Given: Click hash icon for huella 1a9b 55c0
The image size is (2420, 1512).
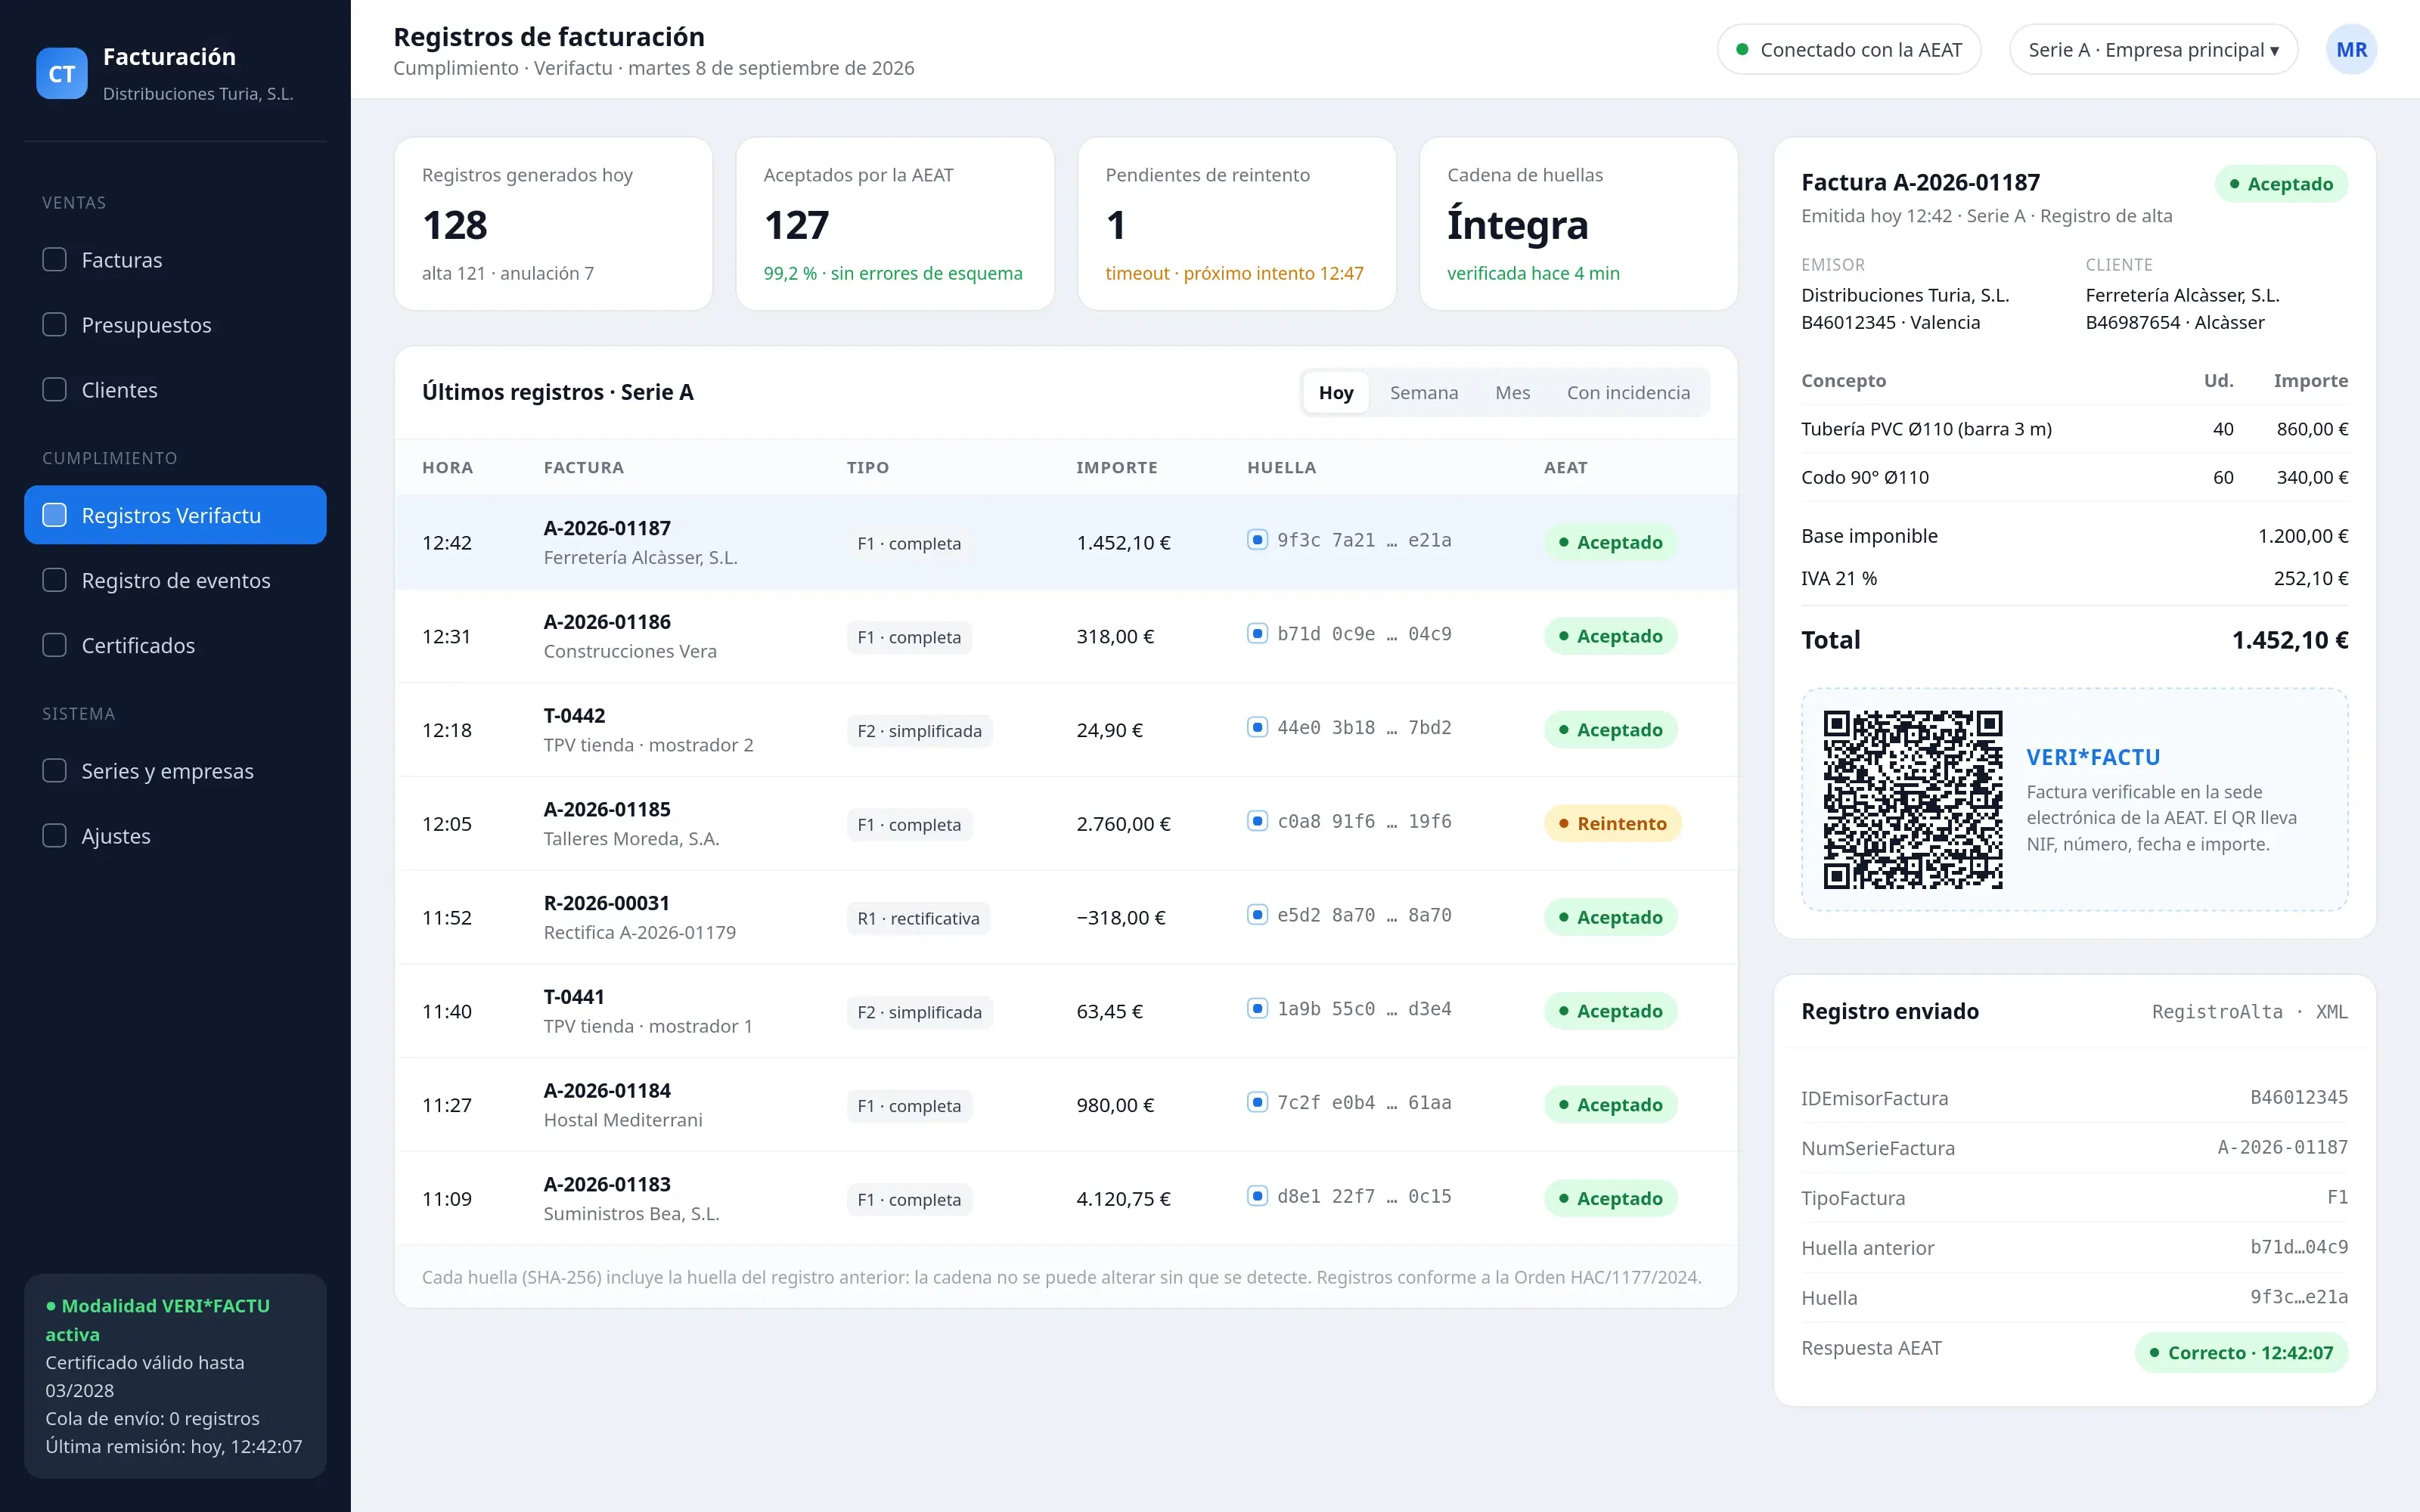Looking at the screenshot, I should [x=1258, y=1008].
